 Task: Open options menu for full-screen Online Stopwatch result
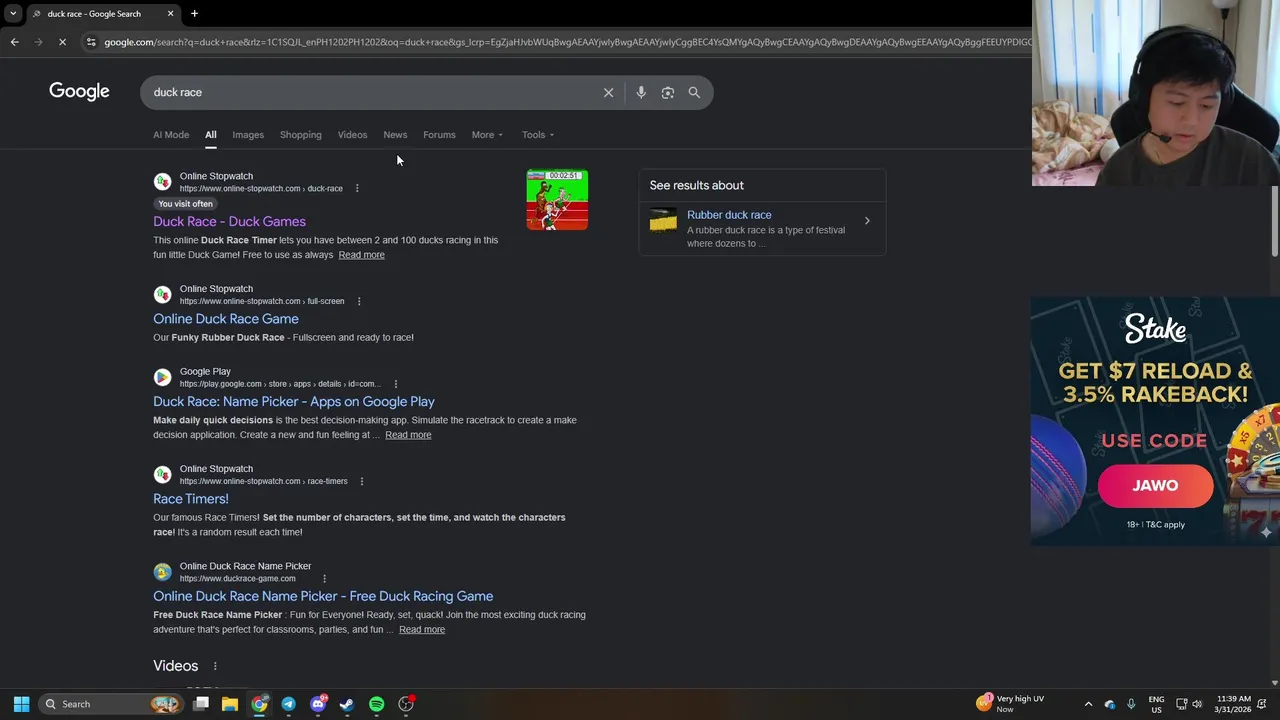click(359, 301)
